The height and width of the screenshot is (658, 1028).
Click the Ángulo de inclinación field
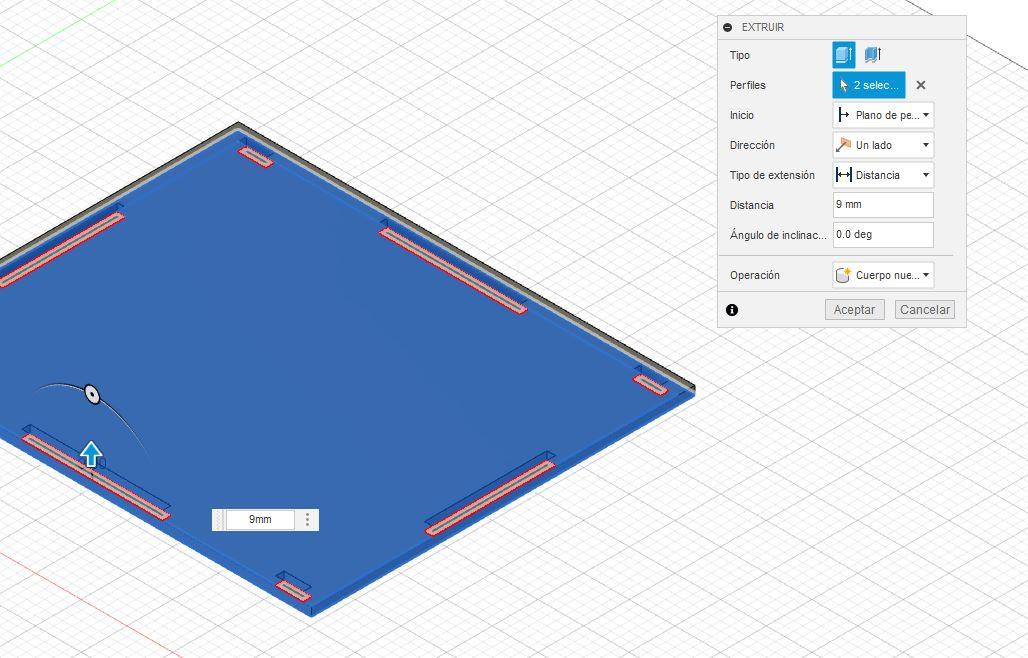coord(883,235)
